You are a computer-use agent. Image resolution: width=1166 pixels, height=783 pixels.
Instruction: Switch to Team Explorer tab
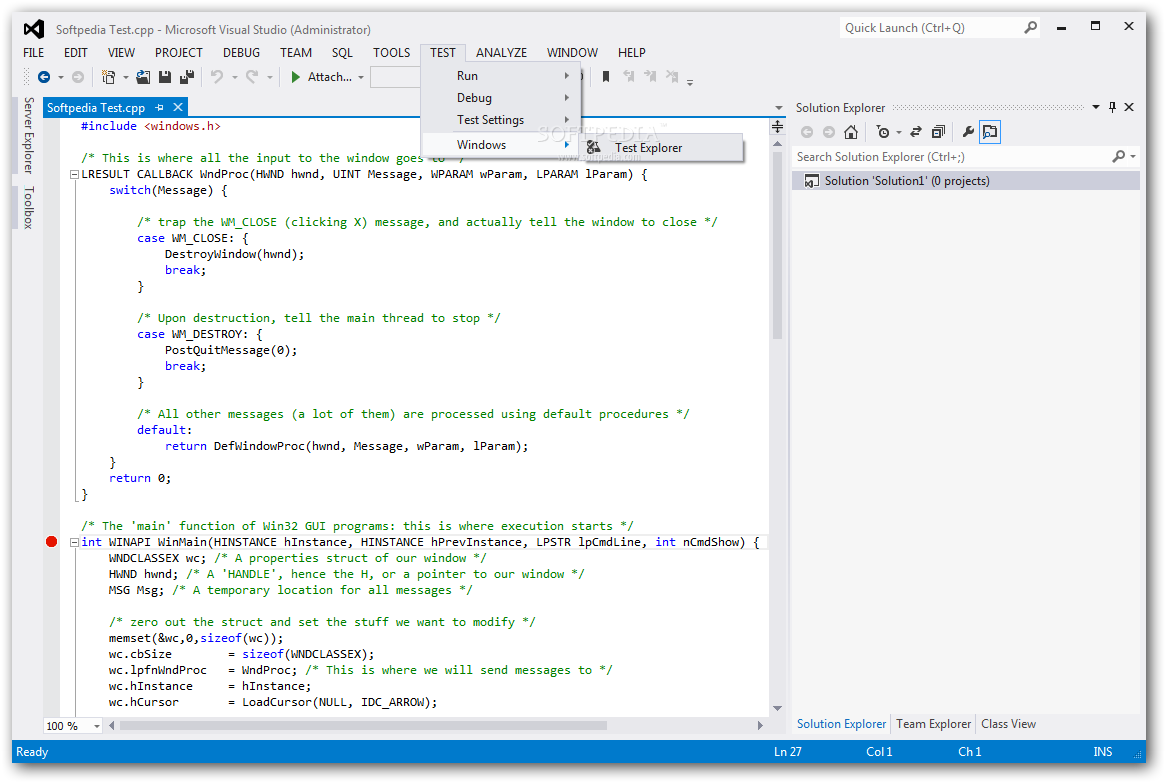tap(933, 724)
